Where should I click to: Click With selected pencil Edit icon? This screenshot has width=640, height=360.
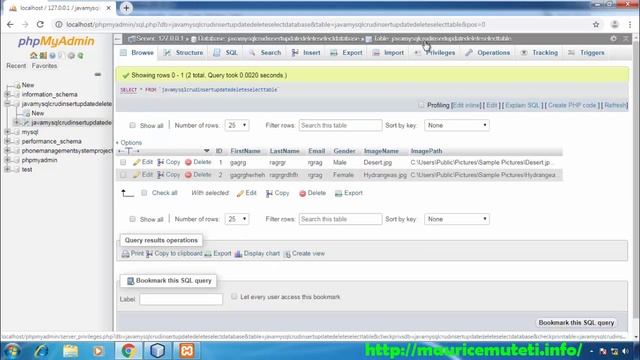pyautogui.click(x=240, y=193)
